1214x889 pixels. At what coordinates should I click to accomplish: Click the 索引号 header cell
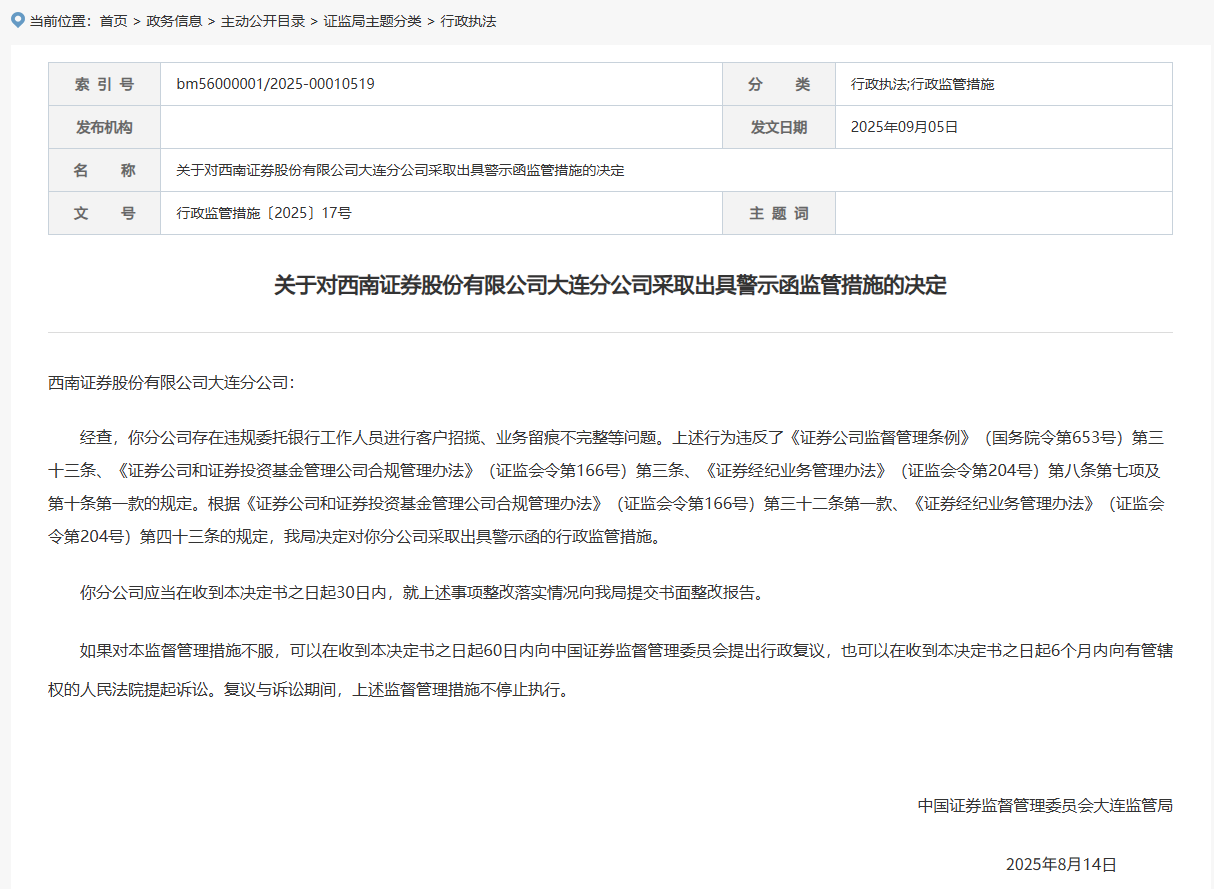coord(104,84)
